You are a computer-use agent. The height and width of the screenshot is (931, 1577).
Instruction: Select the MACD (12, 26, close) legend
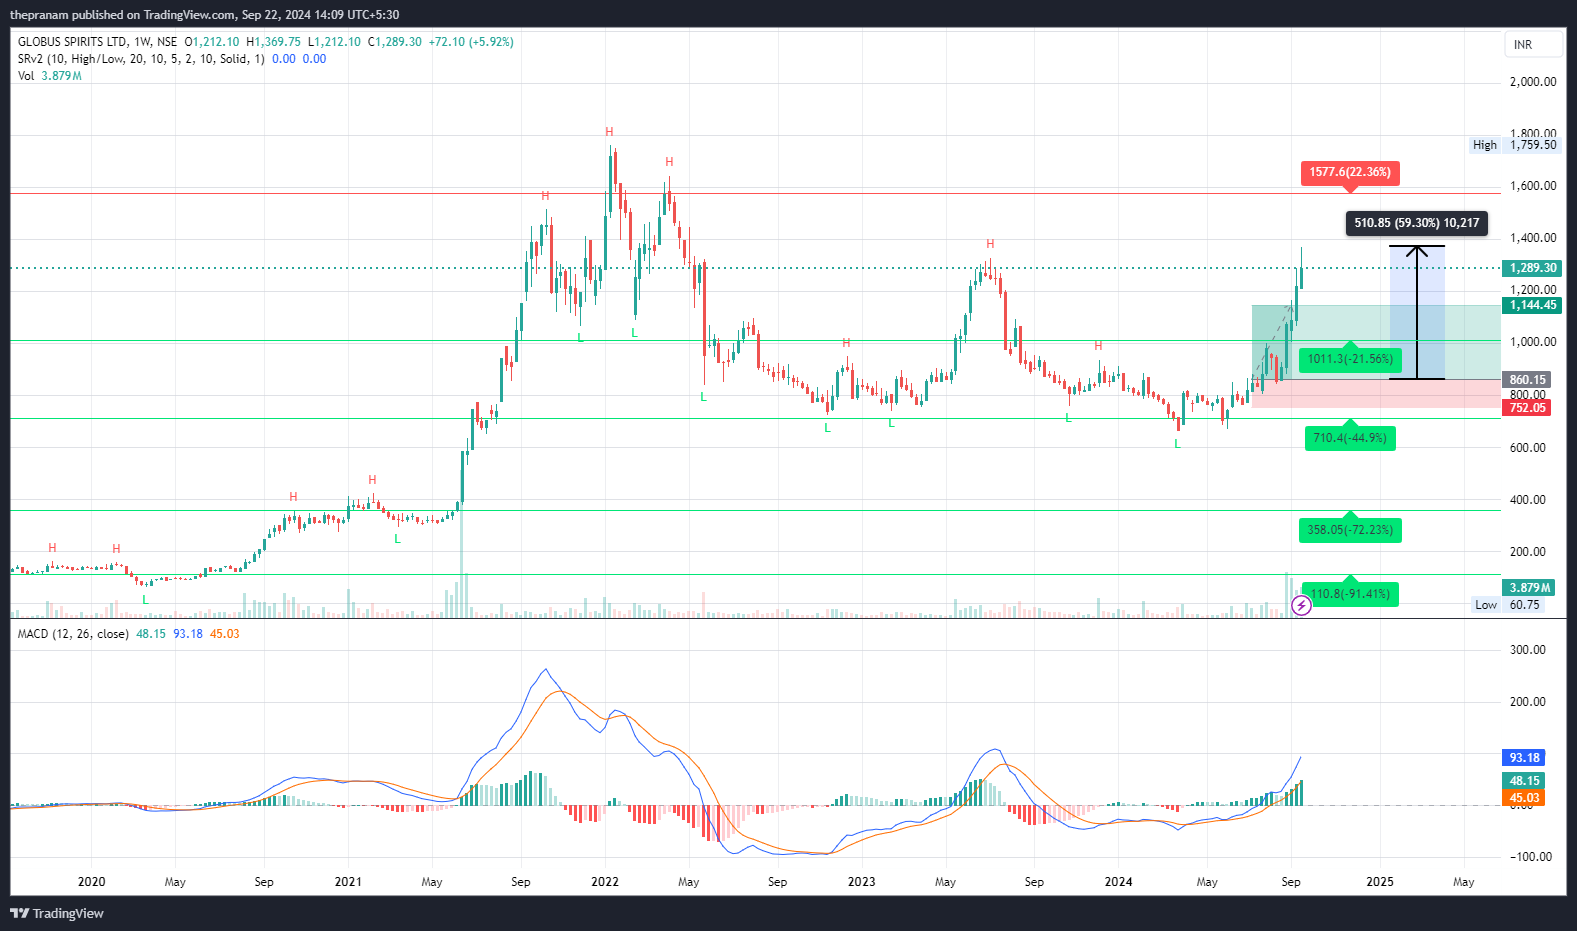pyautogui.click(x=73, y=634)
